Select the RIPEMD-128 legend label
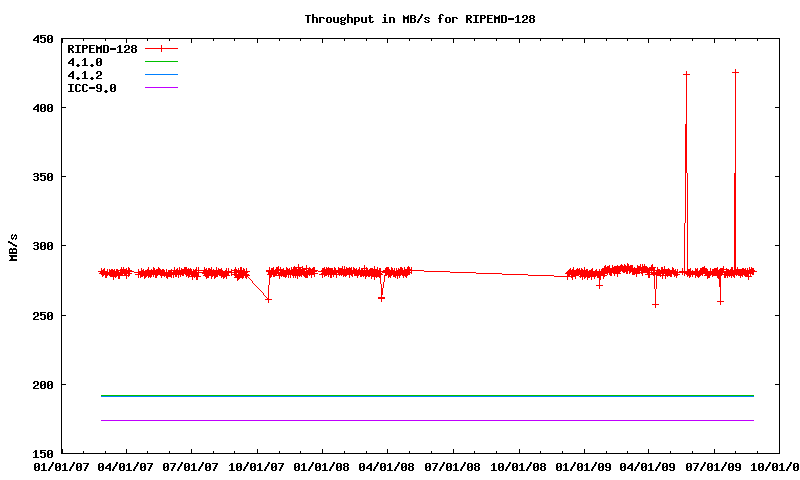The width and height of the screenshot is (800, 480). 101,48
